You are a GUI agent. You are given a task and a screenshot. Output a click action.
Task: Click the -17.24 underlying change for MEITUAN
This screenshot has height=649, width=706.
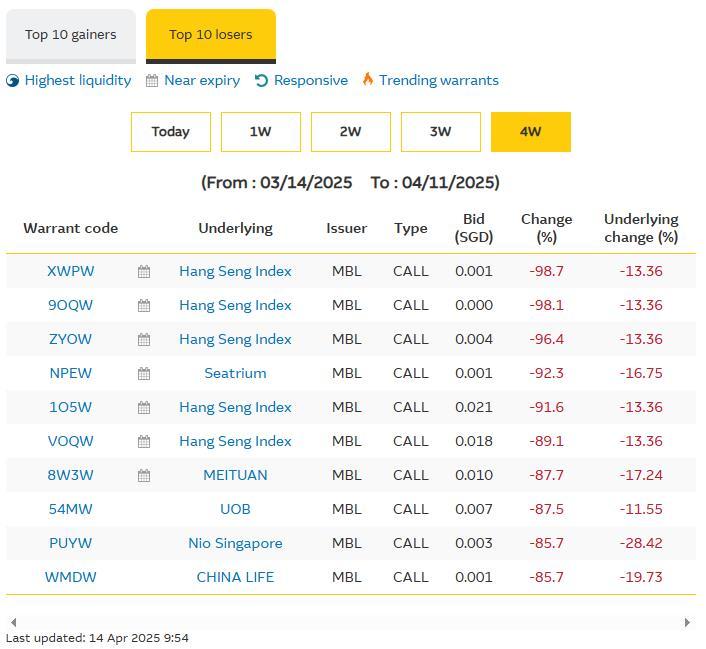(x=641, y=476)
